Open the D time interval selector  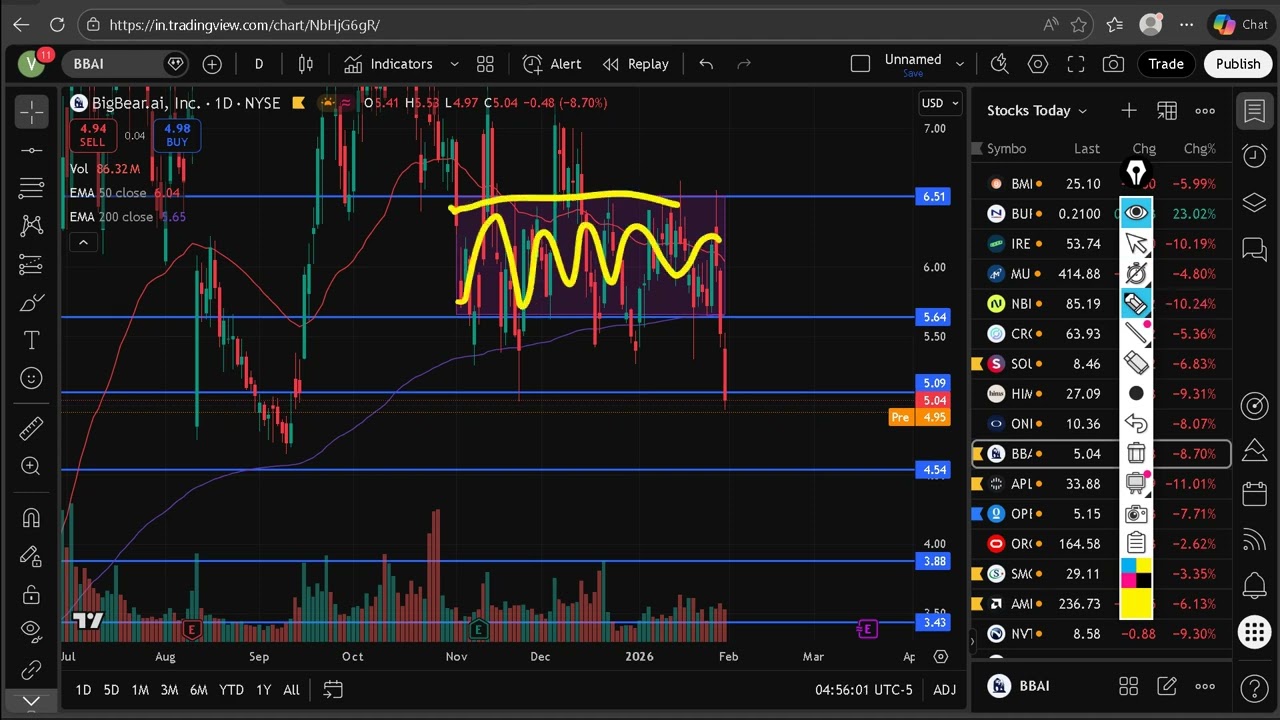coord(258,64)
